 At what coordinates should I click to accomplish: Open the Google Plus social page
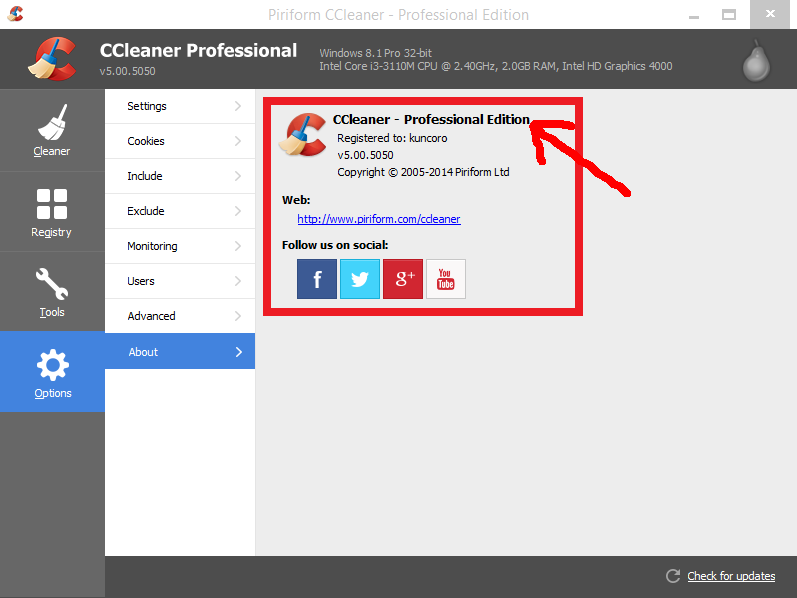pyautogui.click(x=403, y=279)
